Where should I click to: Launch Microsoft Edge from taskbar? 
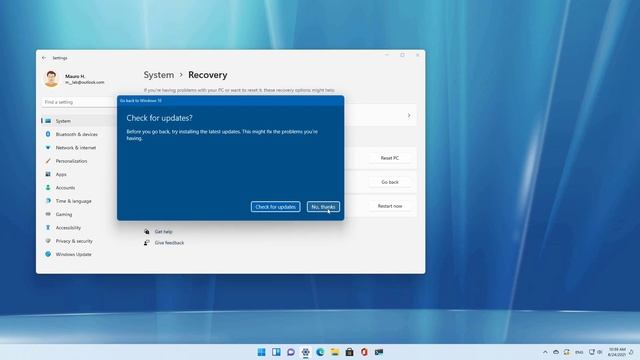point(320,352)
